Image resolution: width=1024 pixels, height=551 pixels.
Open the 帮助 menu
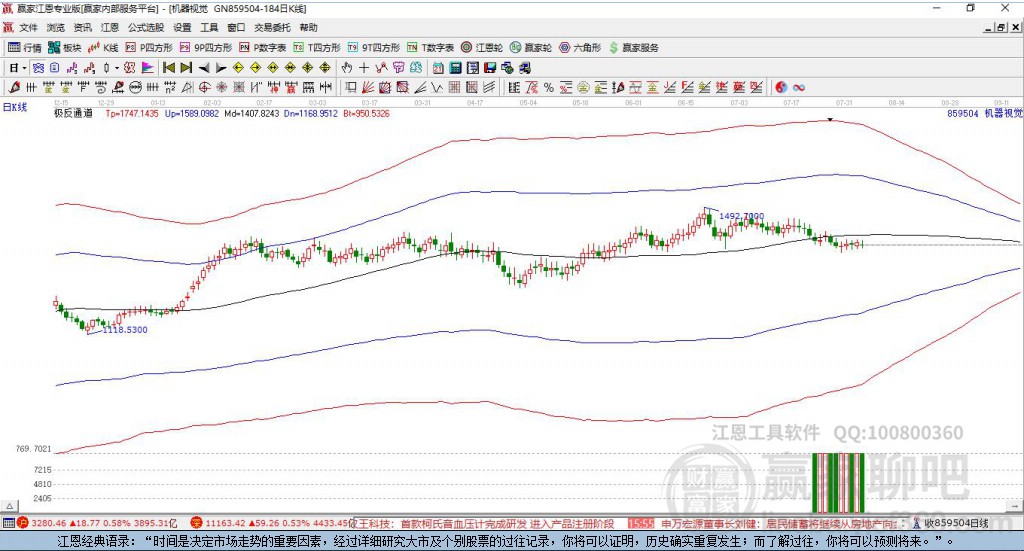pos(308,27)
